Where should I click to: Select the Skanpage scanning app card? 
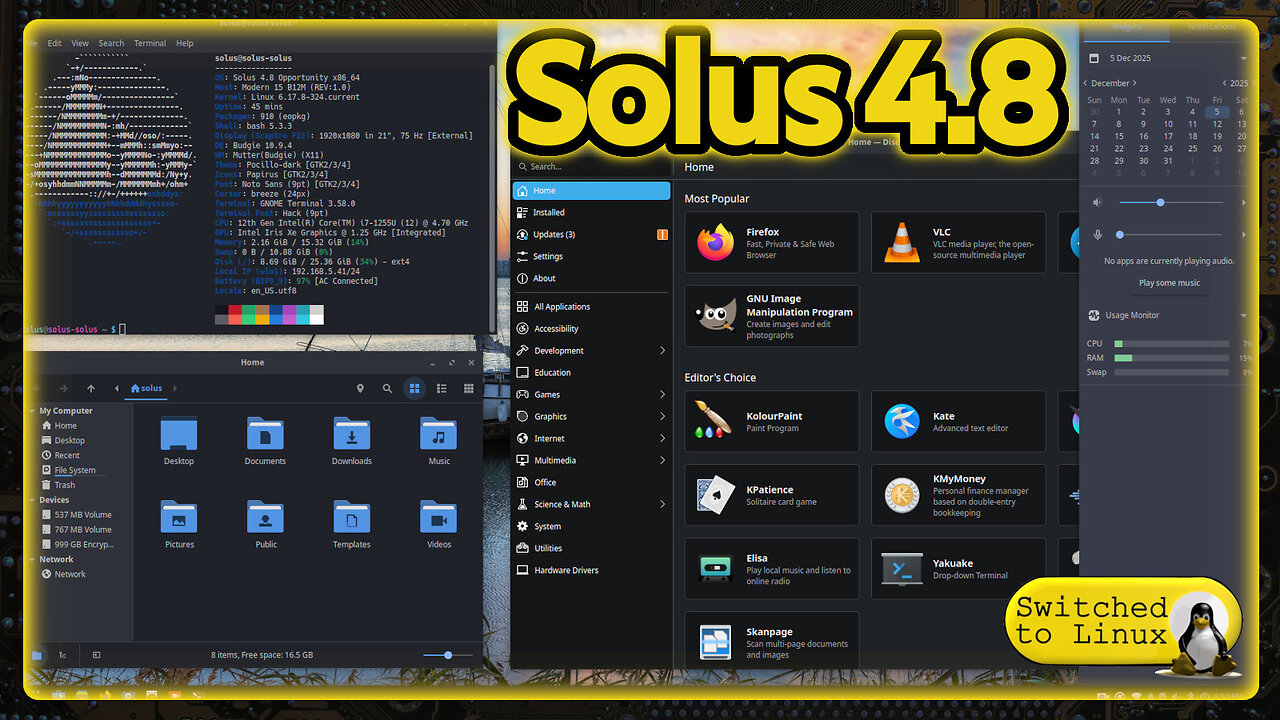(772, 642)
